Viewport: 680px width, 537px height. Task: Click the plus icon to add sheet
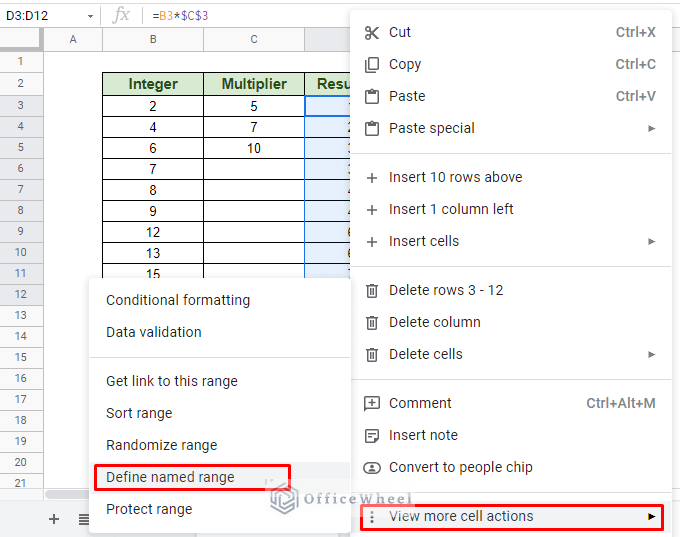coord(54,519)
